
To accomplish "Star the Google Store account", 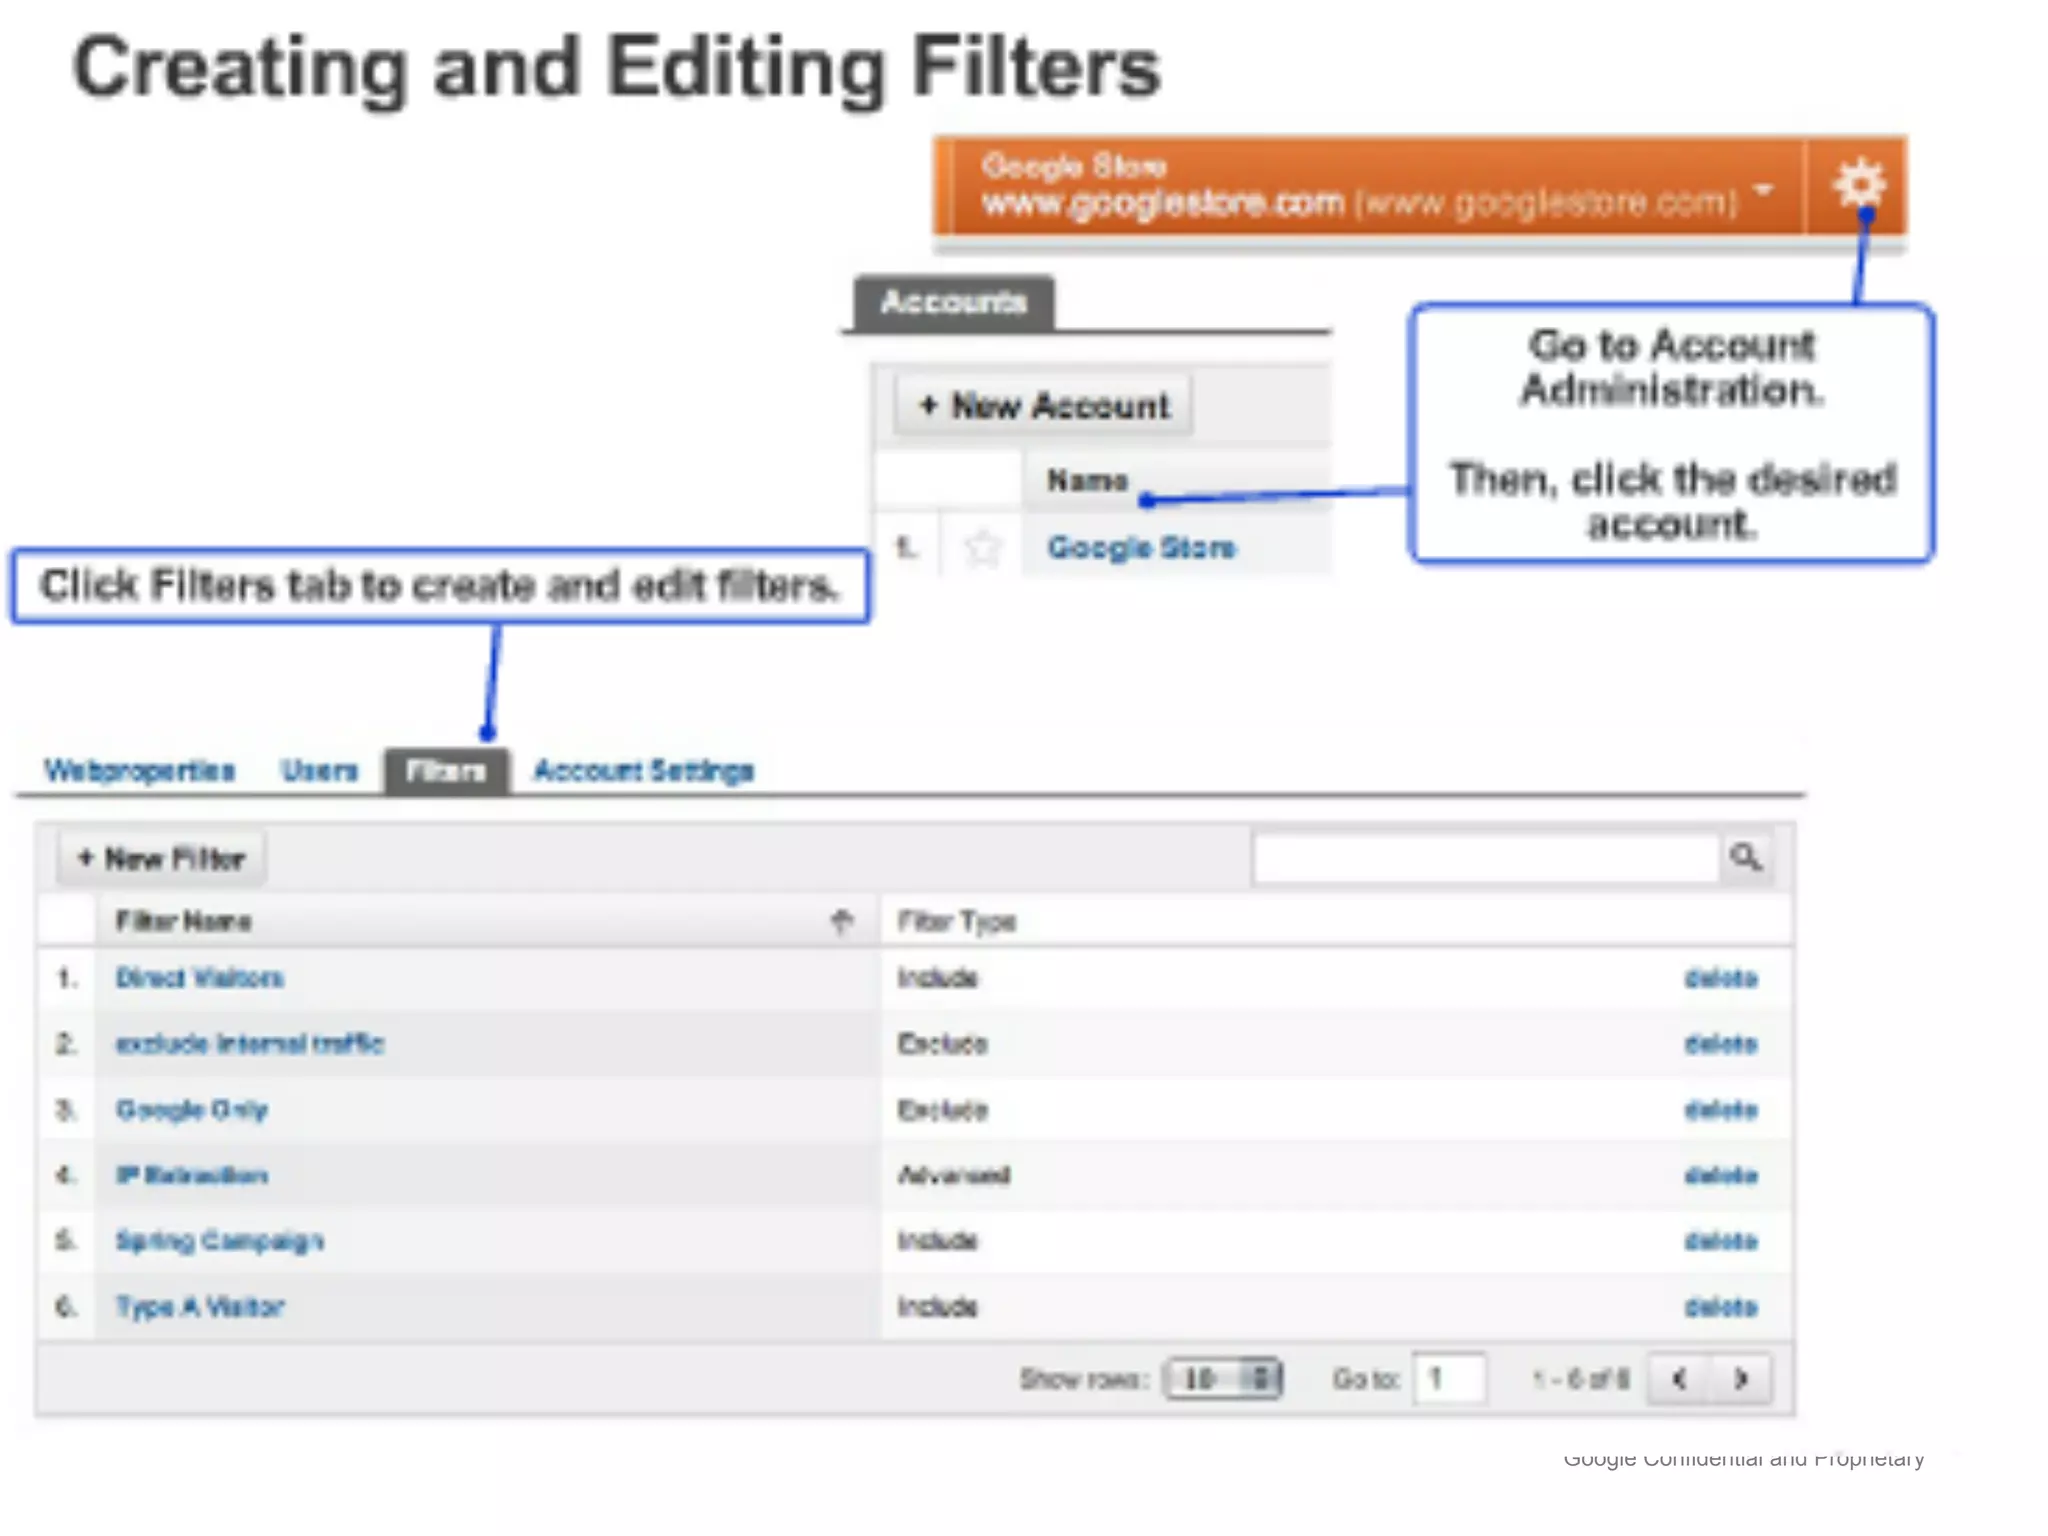I will [x=982, y=548].
